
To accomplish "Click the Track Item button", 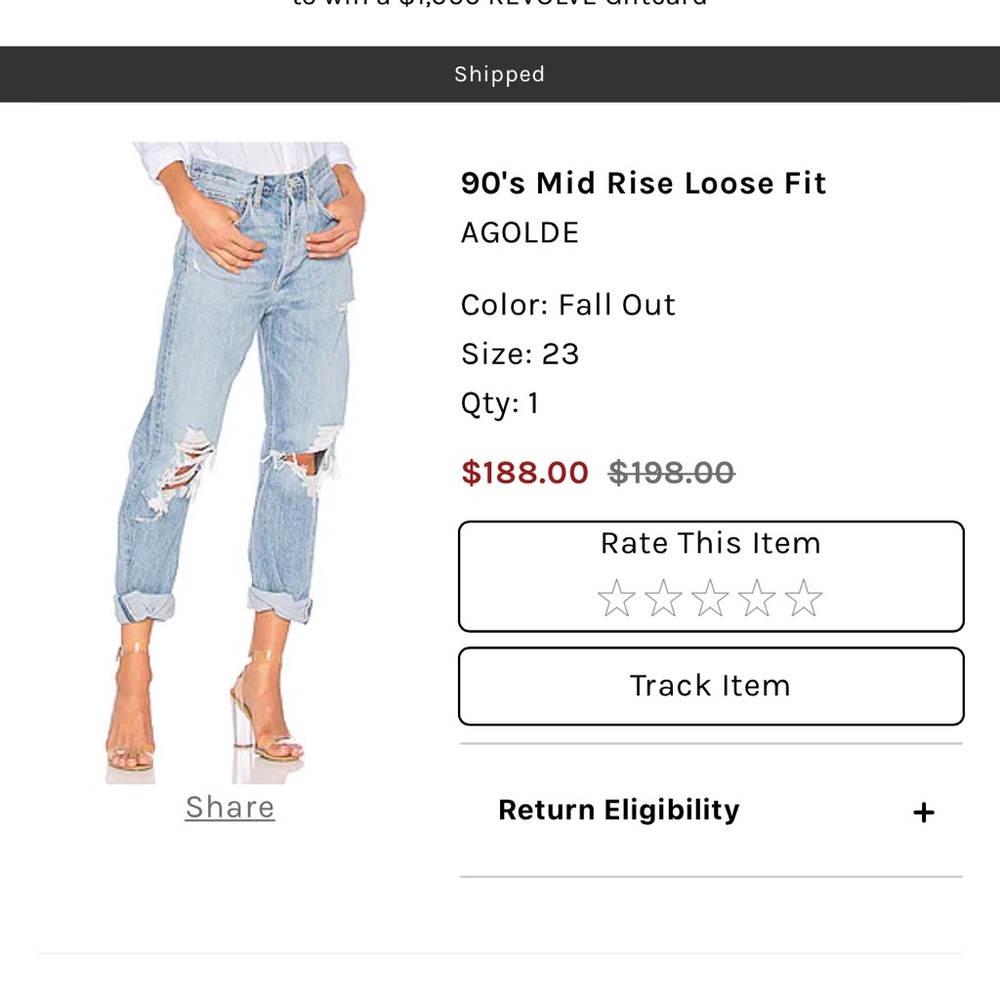I will click(x=710, y=686).
